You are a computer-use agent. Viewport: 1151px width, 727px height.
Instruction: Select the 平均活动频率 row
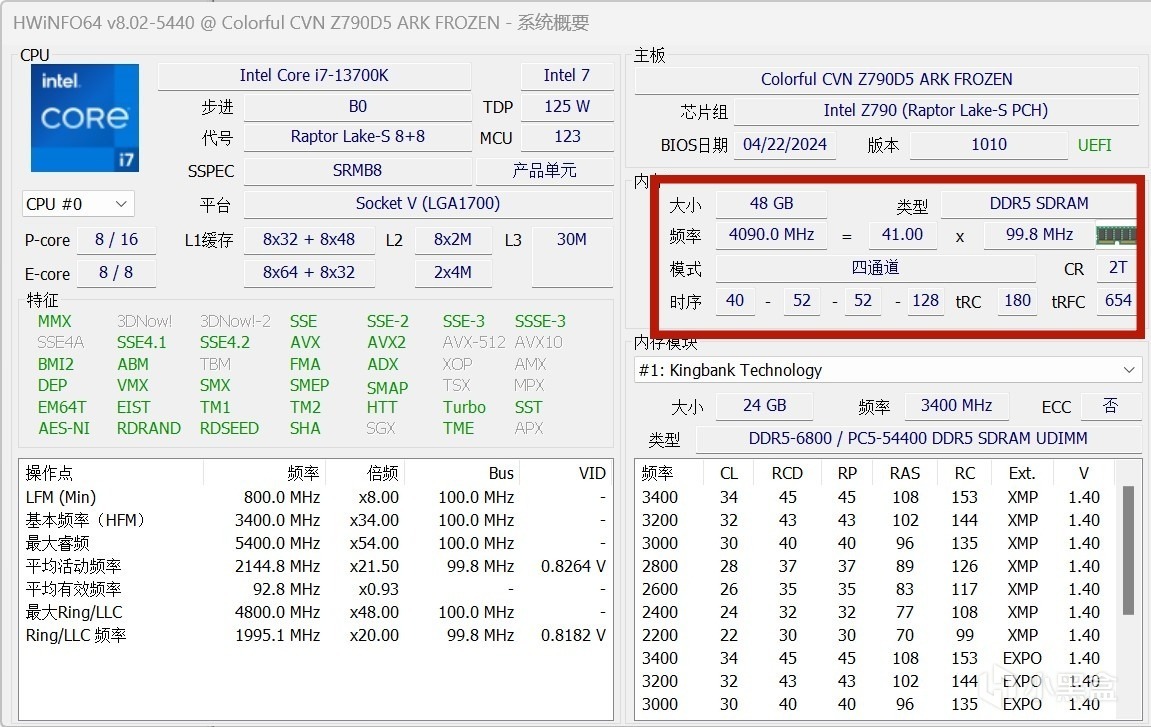[316, 567]
